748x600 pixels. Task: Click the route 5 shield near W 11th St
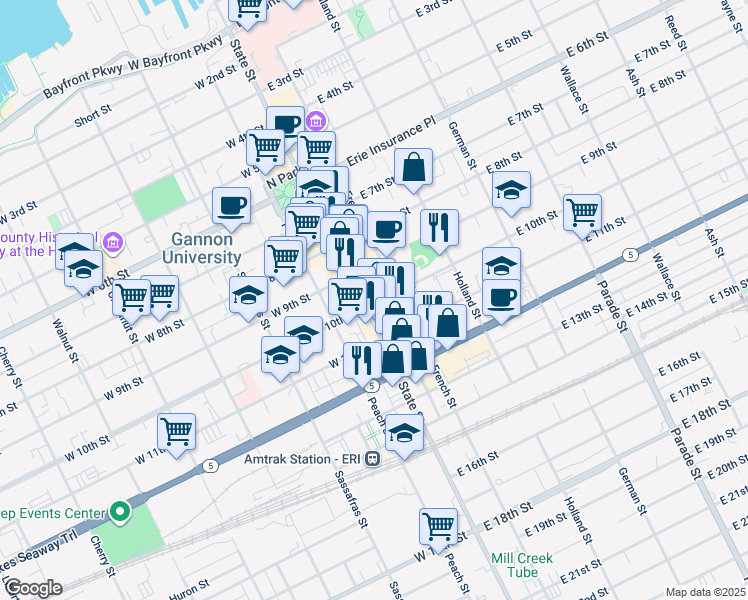210,466
